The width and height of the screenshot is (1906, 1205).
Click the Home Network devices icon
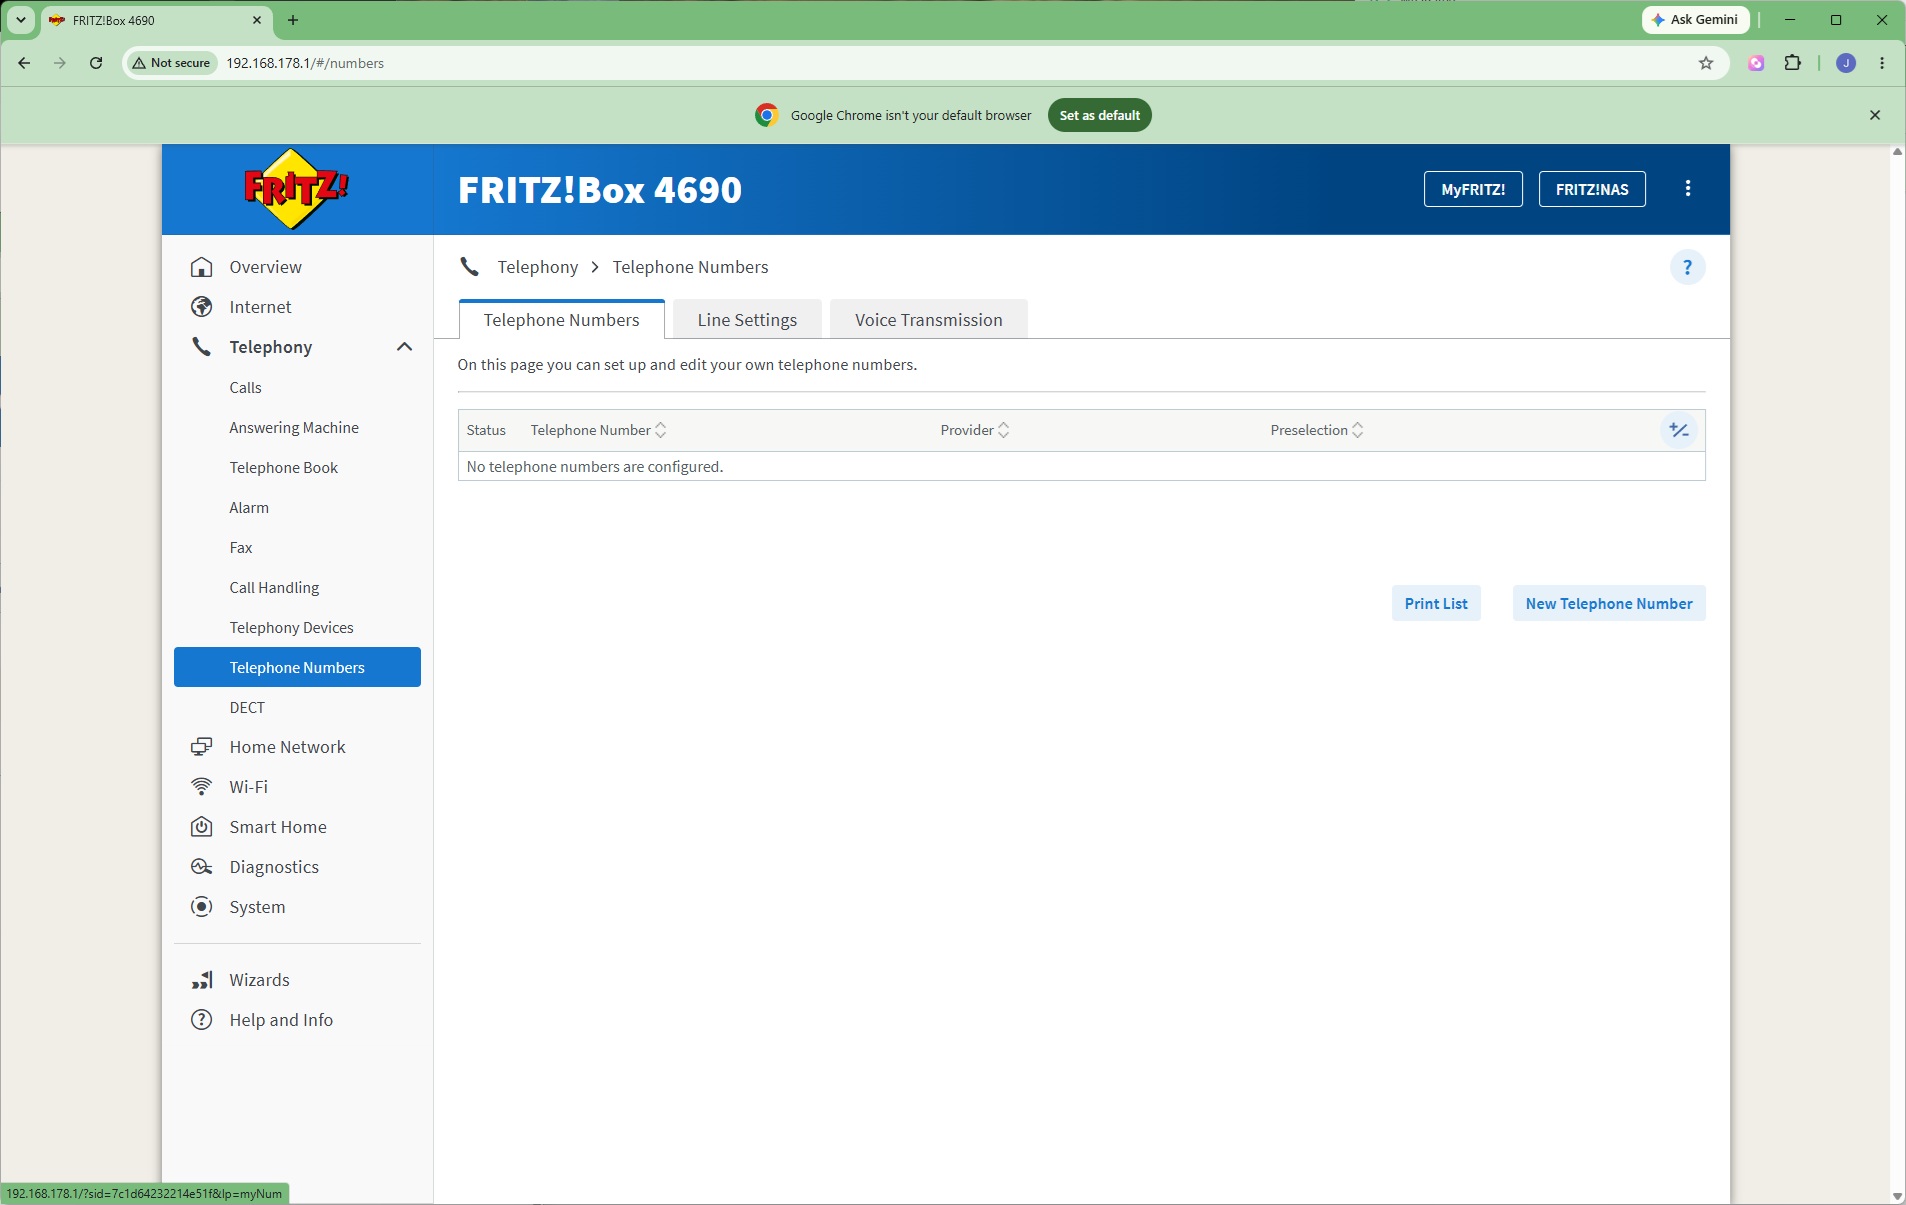[x=202, y=747]
